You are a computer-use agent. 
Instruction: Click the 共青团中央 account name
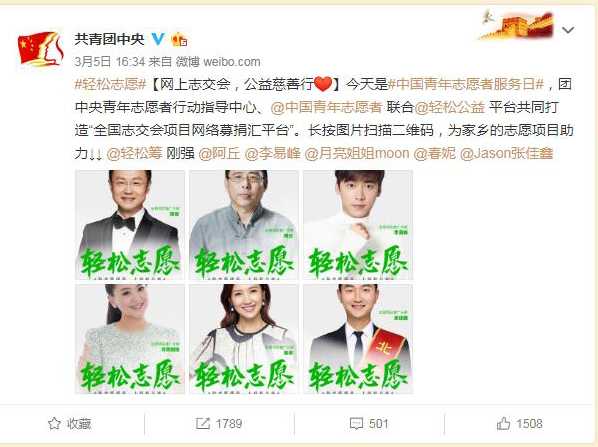point(109,39)
